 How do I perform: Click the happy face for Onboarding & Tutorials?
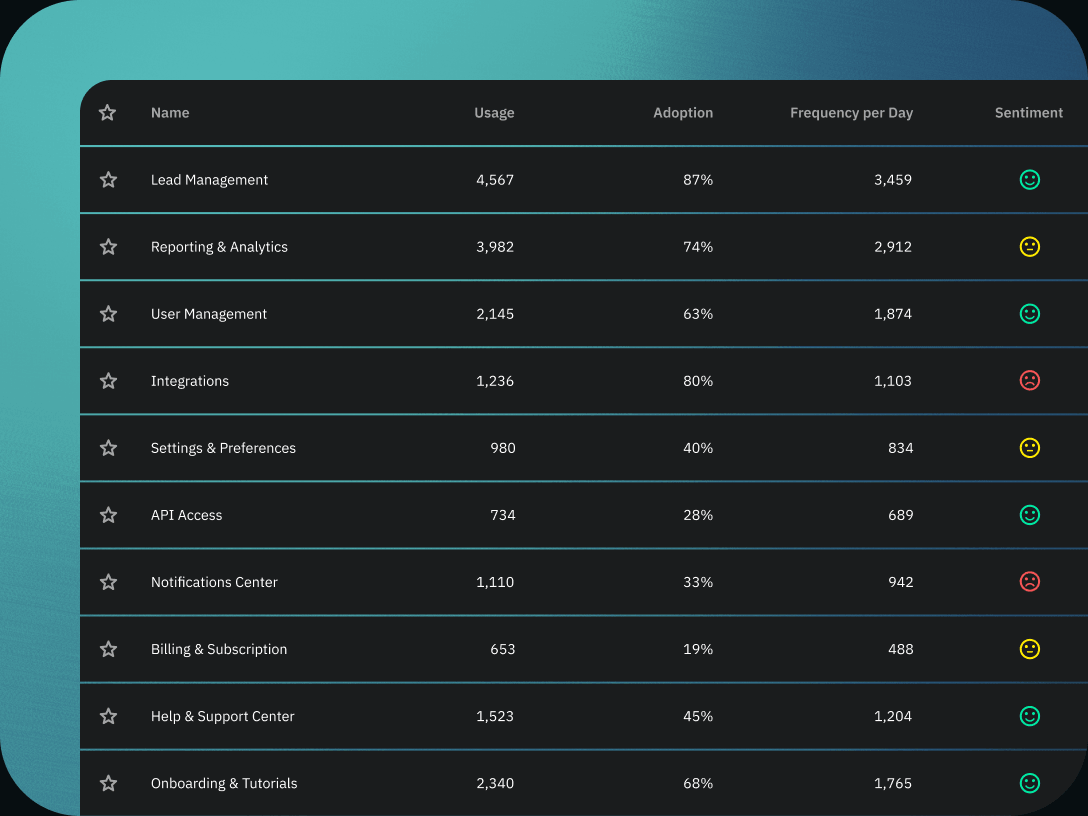tap(1030, 783)
